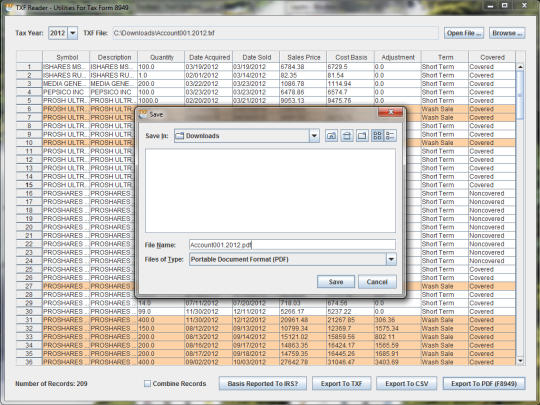Click the Open File button
The height and width of the screenshot is (405, 540).
click(464, 33)
